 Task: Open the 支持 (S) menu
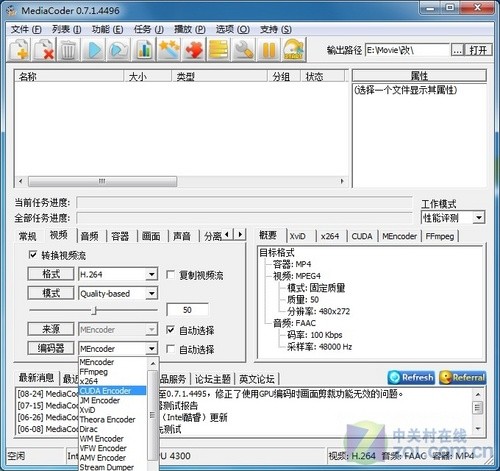(276, 29)
